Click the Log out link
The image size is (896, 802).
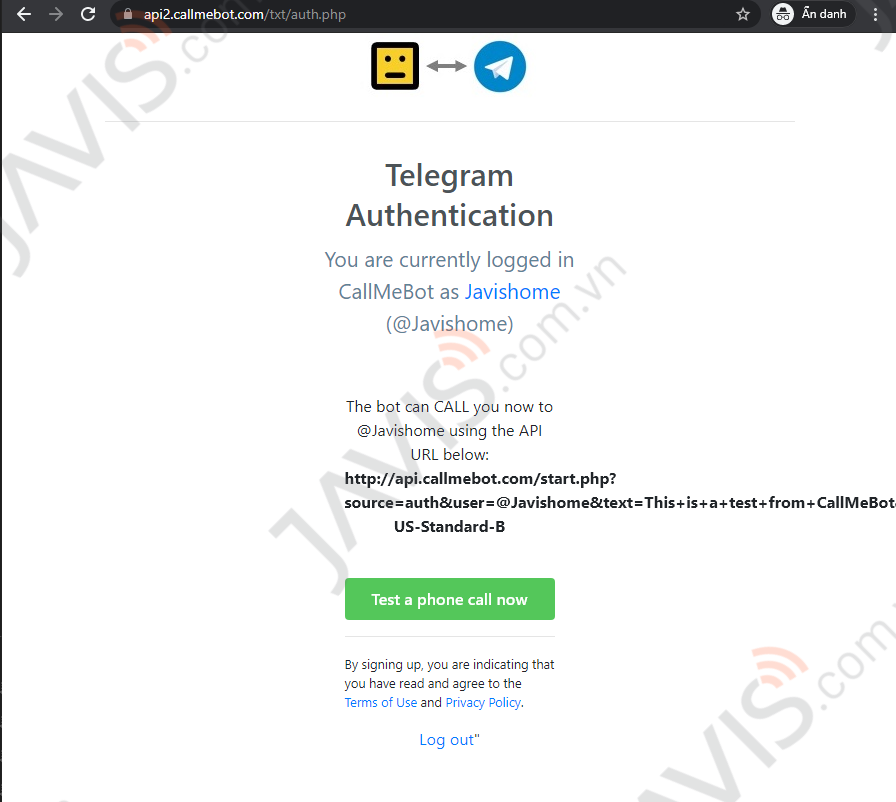coord(447,740)
